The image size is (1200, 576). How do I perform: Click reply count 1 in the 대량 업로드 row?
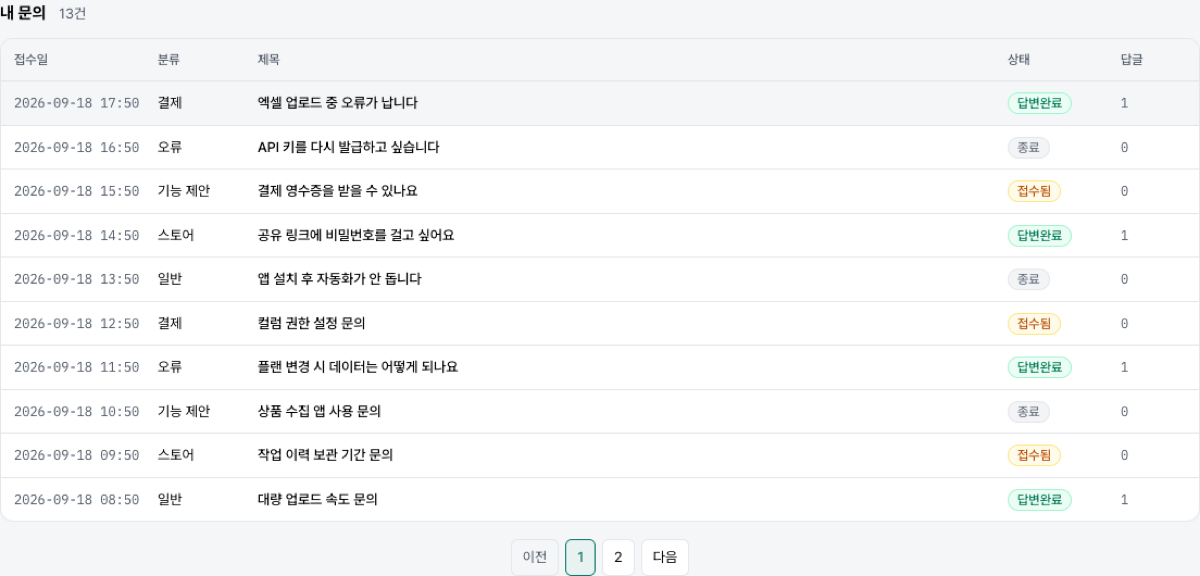1125,499
